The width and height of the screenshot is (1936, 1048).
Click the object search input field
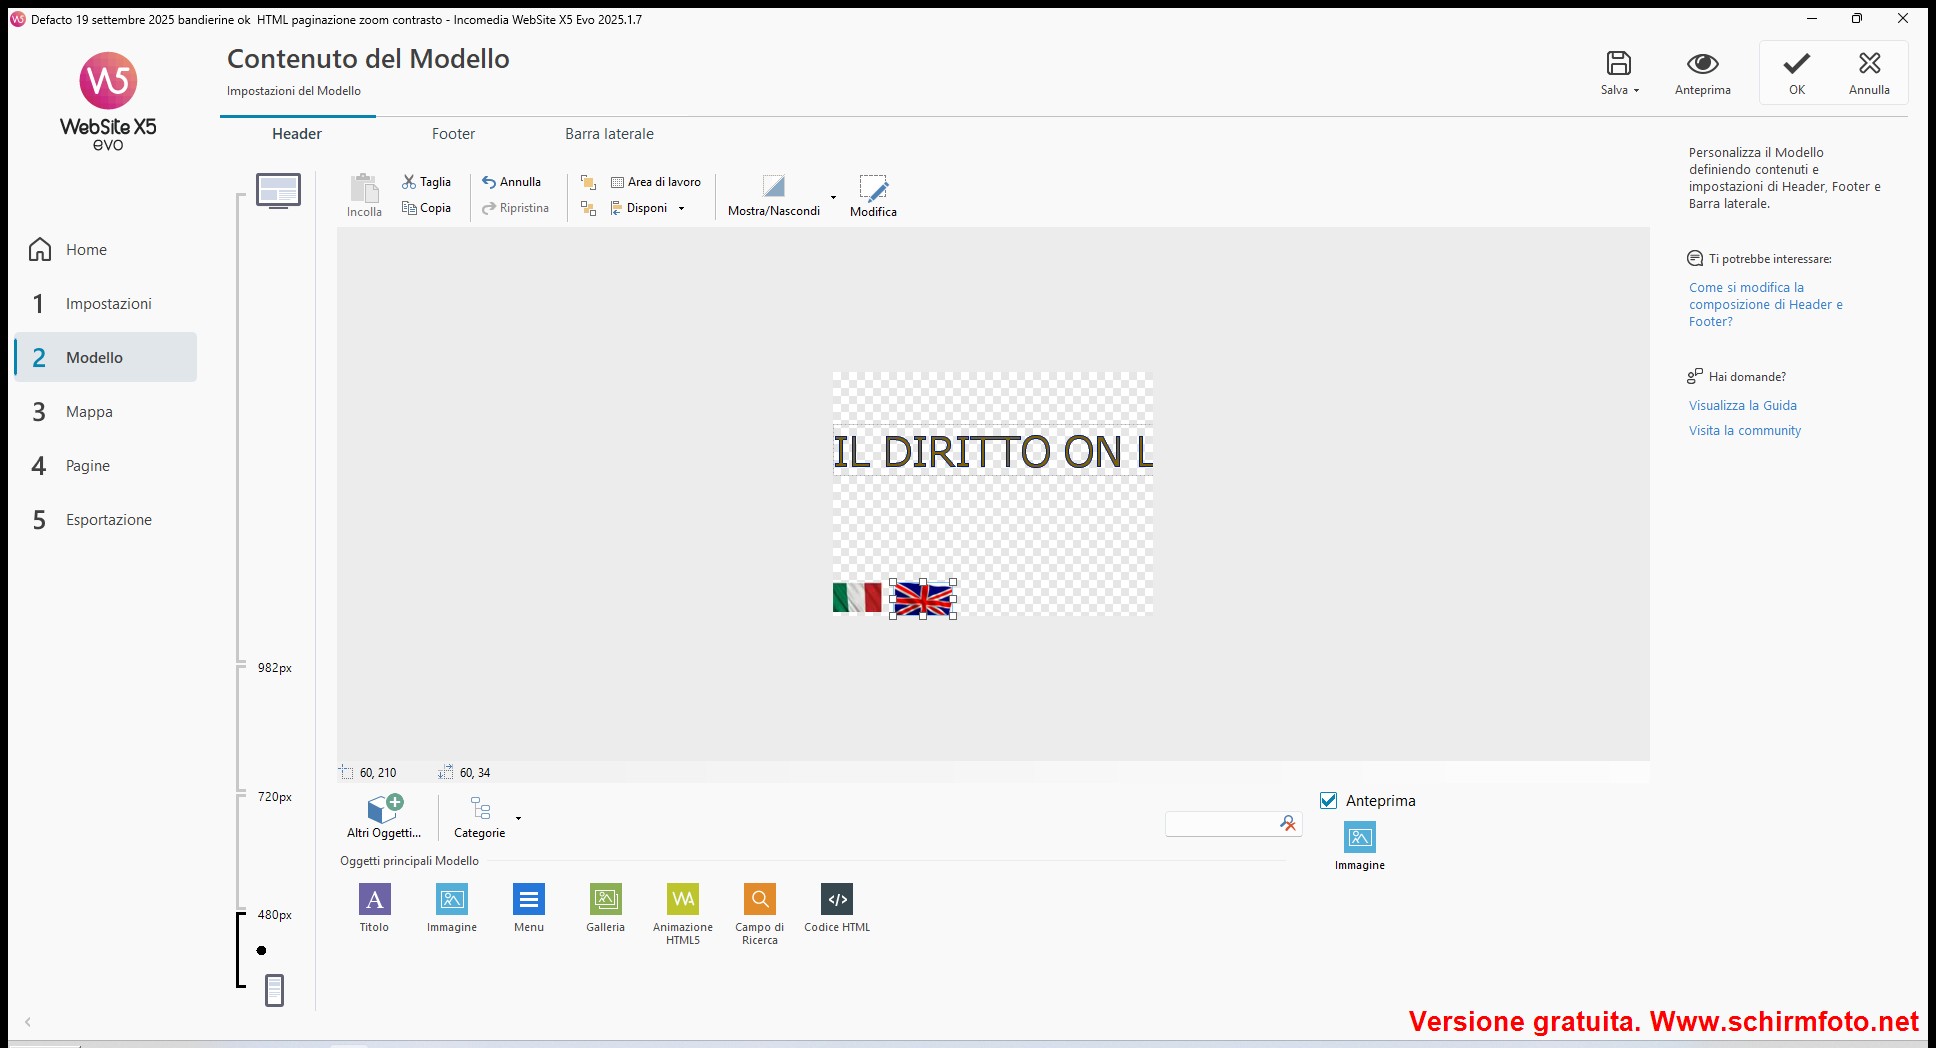point(1220,823)
